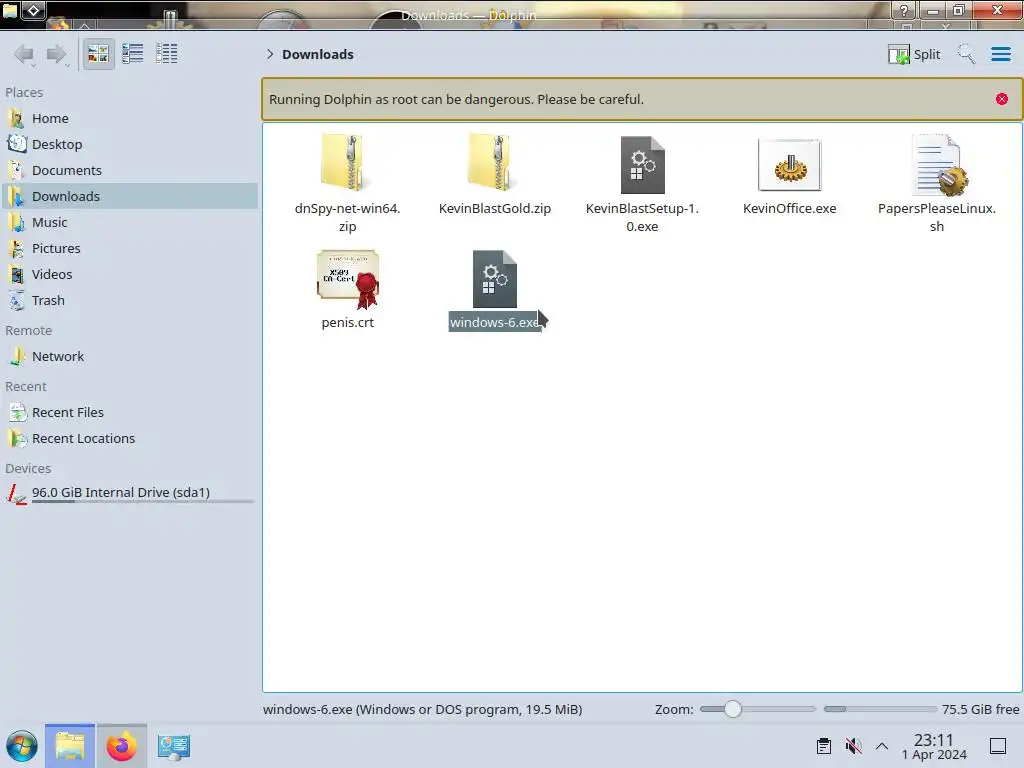Select dnSpy-net-win64.zip archive icon

click(x=347, y=163)
